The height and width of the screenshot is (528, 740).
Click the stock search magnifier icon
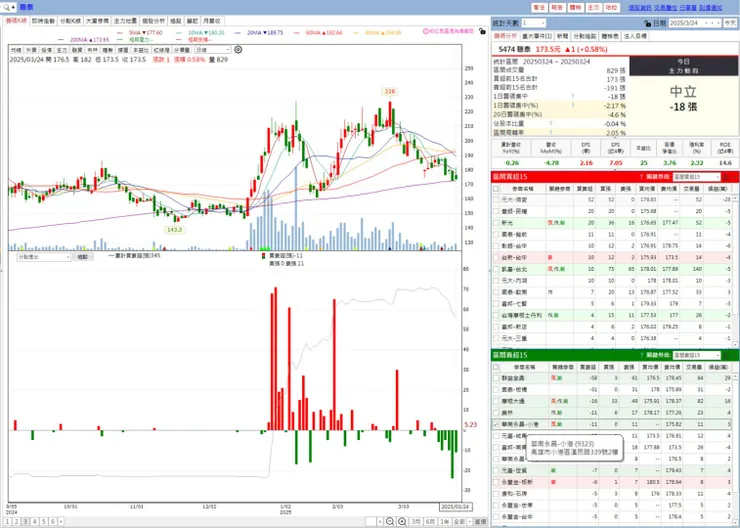(x=7, y=7)
